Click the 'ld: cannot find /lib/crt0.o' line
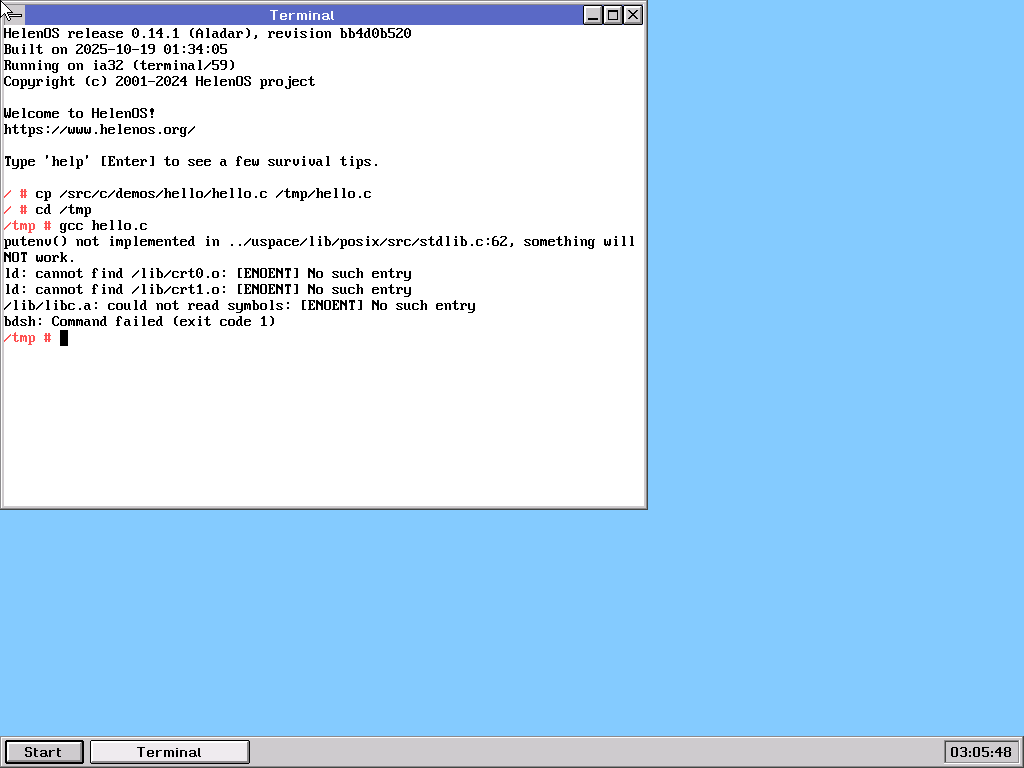This screenshot has height=768, width=1024. (207, 274)
